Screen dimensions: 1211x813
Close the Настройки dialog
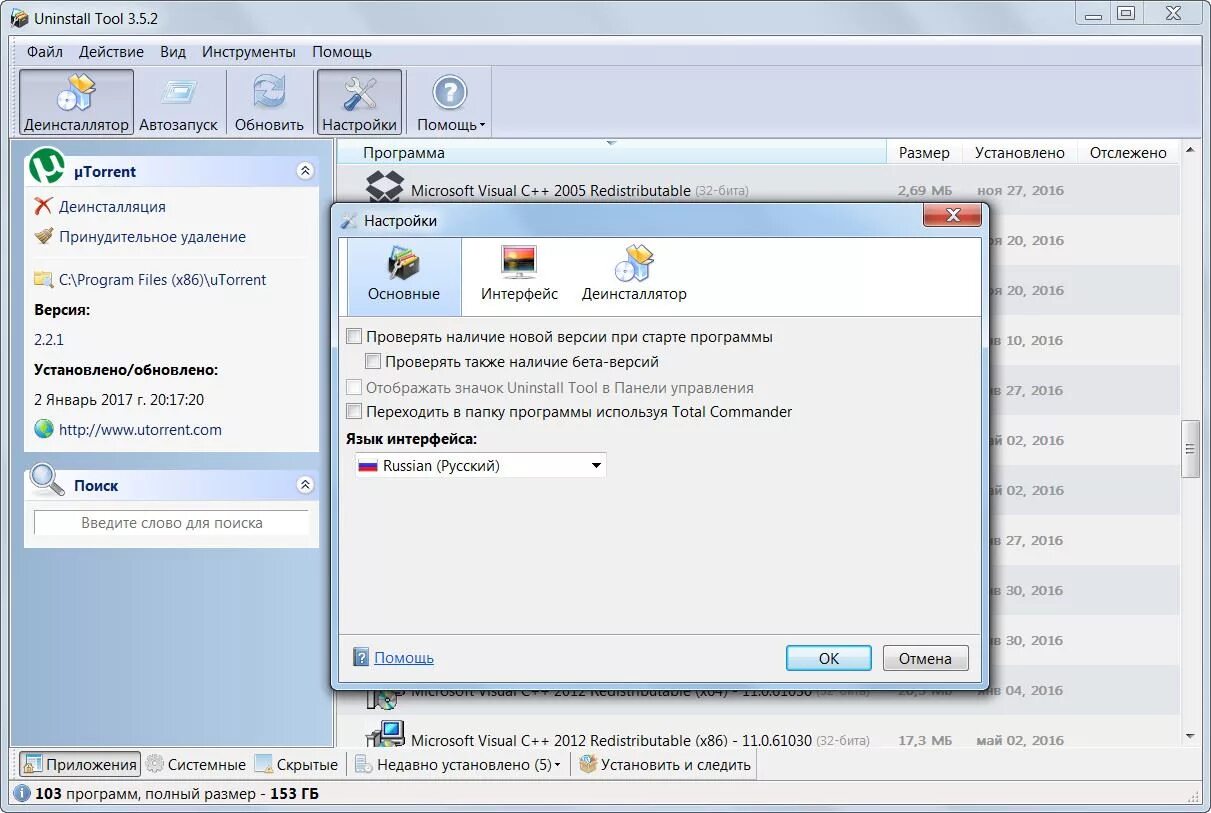tap(951, 216)
